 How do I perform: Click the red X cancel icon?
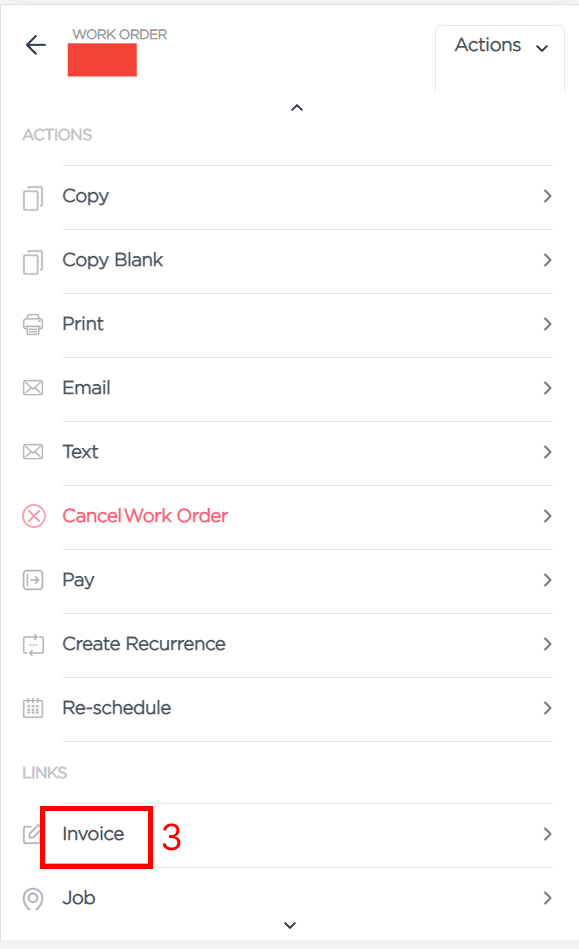click(34, 516)
